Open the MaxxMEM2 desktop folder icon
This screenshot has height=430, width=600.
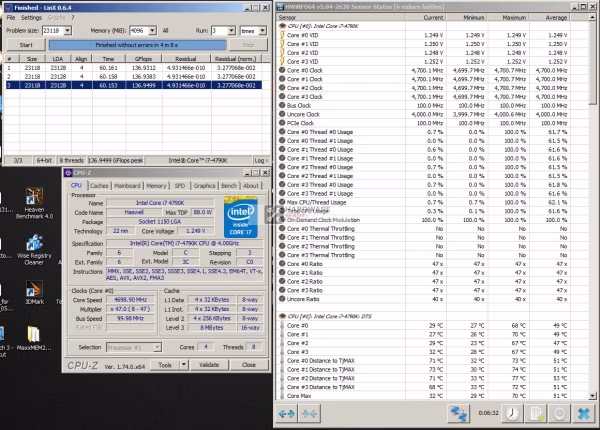click(34, 338)
